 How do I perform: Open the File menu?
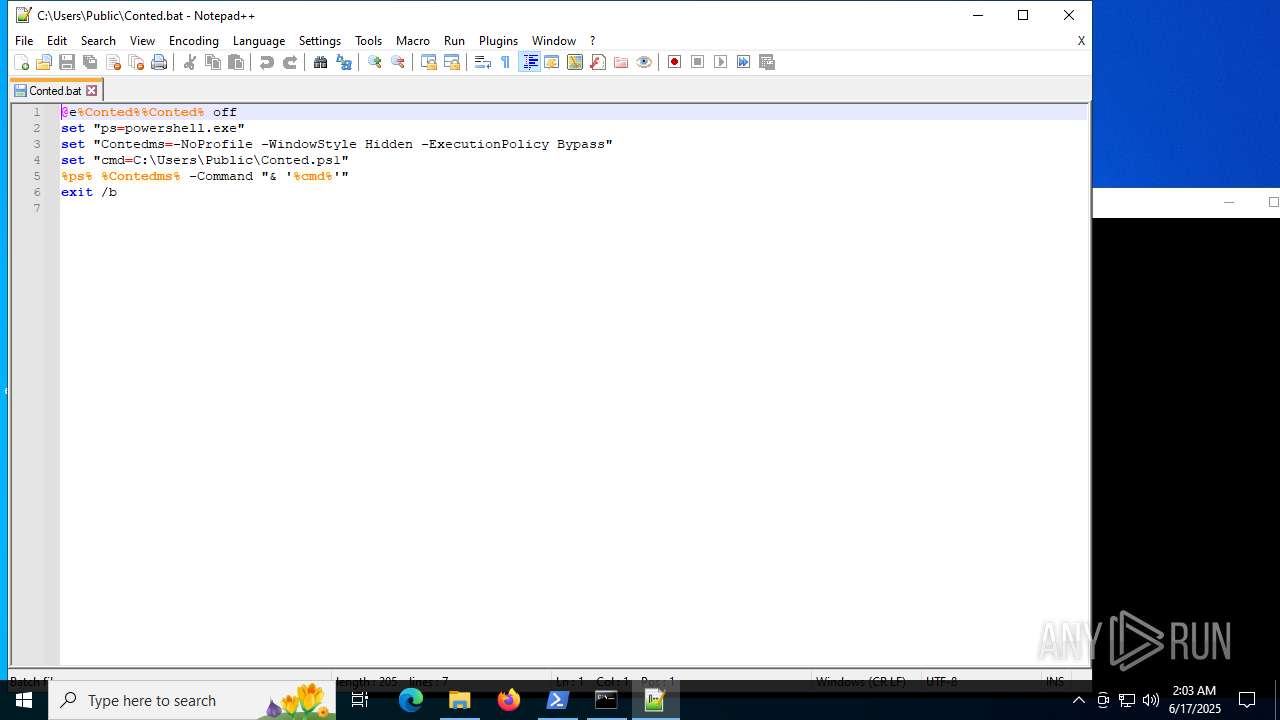point(24,41)
